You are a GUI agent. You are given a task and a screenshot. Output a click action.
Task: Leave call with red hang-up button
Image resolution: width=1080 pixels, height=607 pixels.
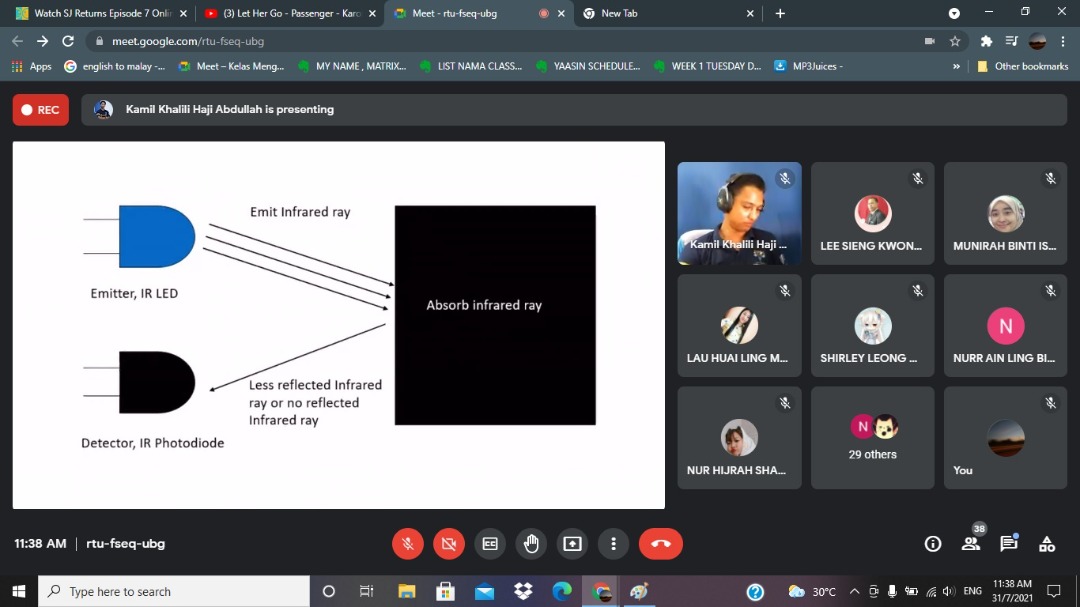[660, 544]
